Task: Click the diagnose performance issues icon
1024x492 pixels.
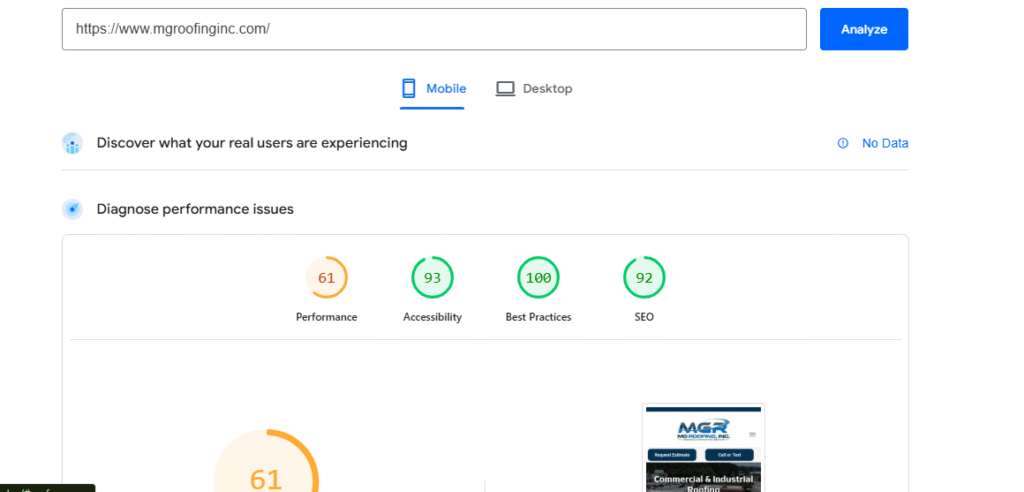Action: [72, 209]
